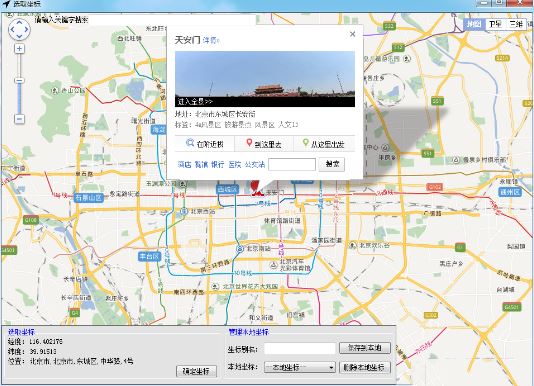The width and height of the screenshot is (534, 386).
Task: Click the latitude value 39.91513
Action: click(x=43, y=351)
